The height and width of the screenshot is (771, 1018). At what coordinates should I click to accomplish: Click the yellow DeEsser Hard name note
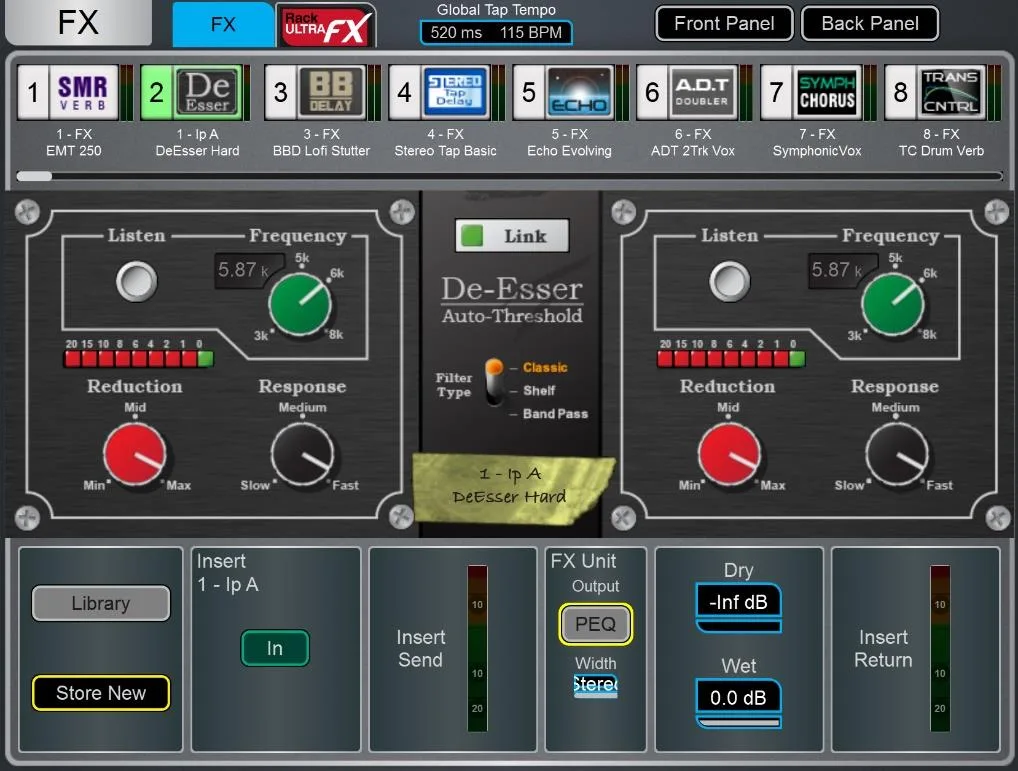click(512, 487)
